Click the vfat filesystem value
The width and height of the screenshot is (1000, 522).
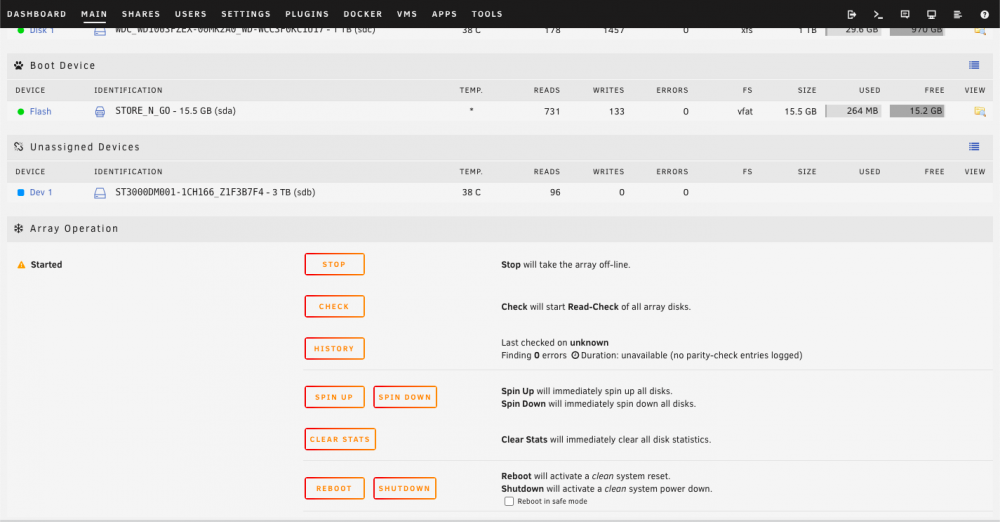pos(745,112)
